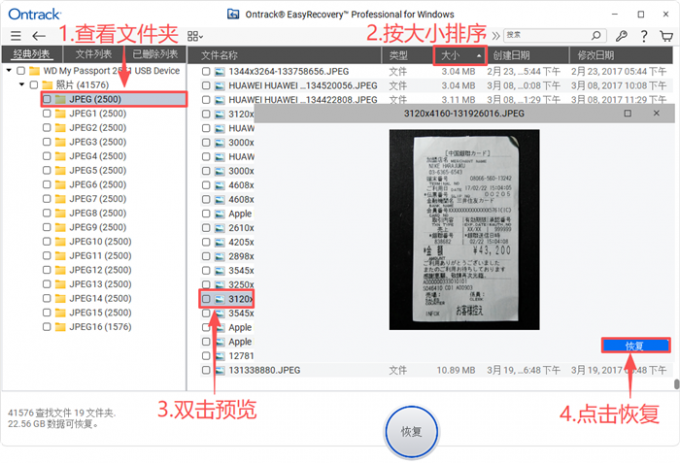This screenshot has width=680, height=463.
Task: Collapse the WD My Passport device node
Action: tap(9, 70)
